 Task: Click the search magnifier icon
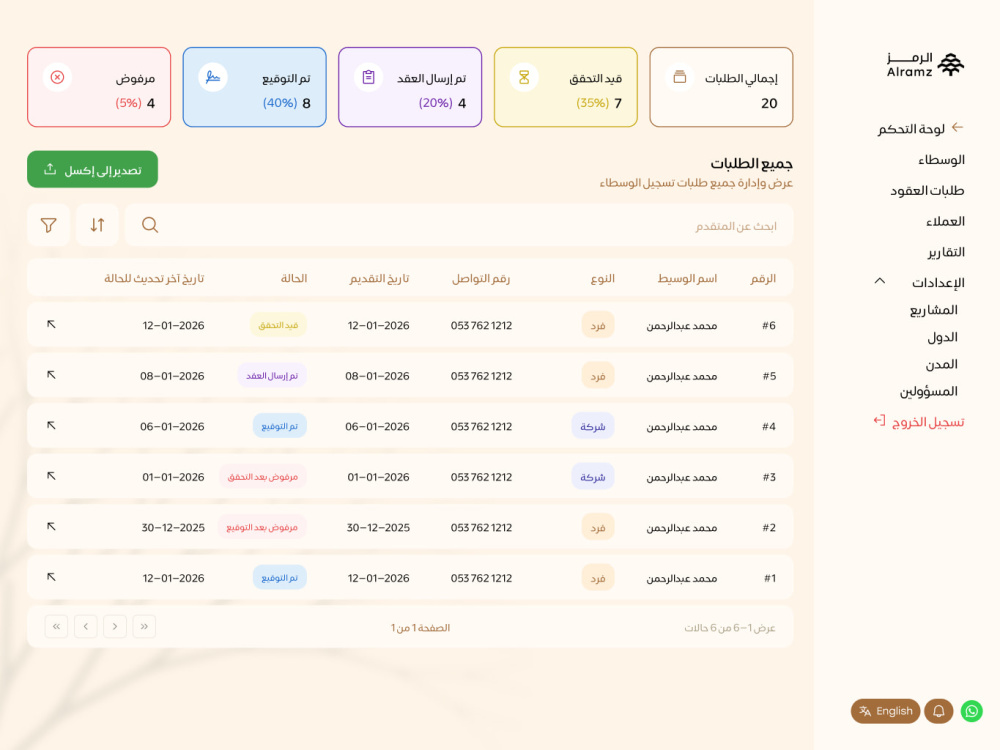[x=150, y=225]
